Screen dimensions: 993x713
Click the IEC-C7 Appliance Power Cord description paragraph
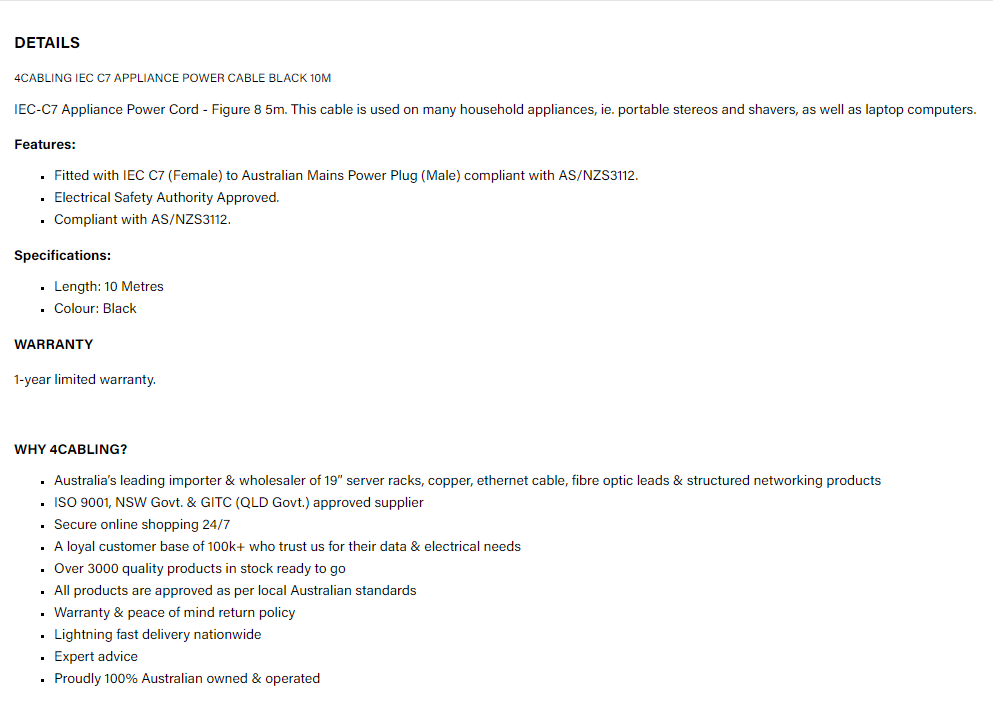(495, 109)
